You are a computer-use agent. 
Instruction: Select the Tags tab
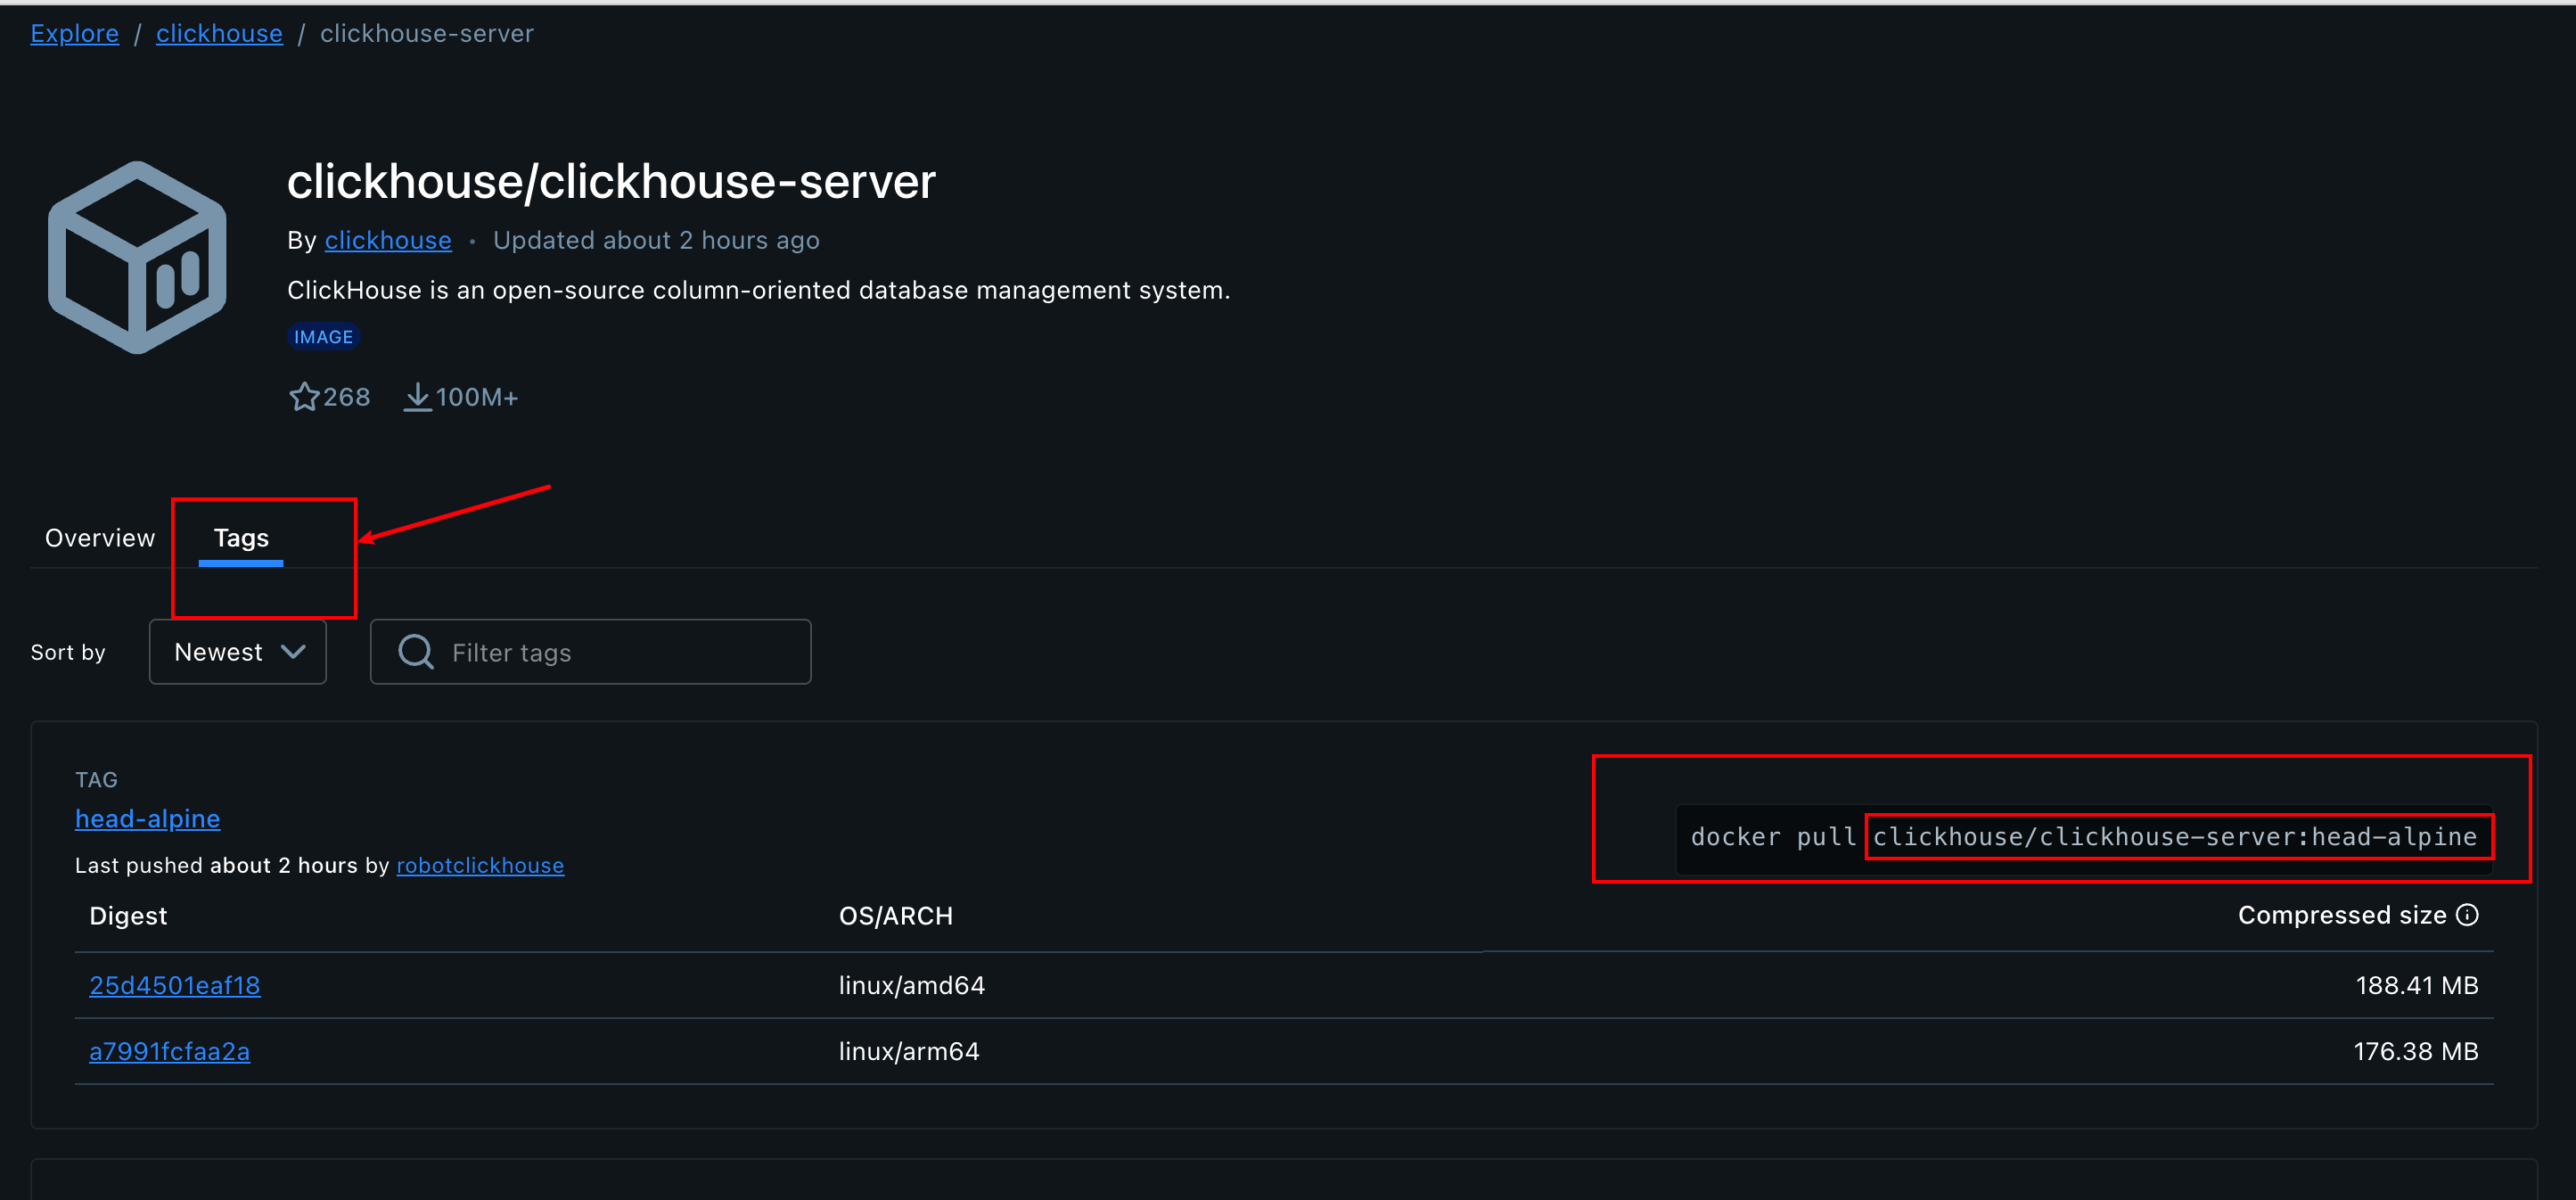241,538
